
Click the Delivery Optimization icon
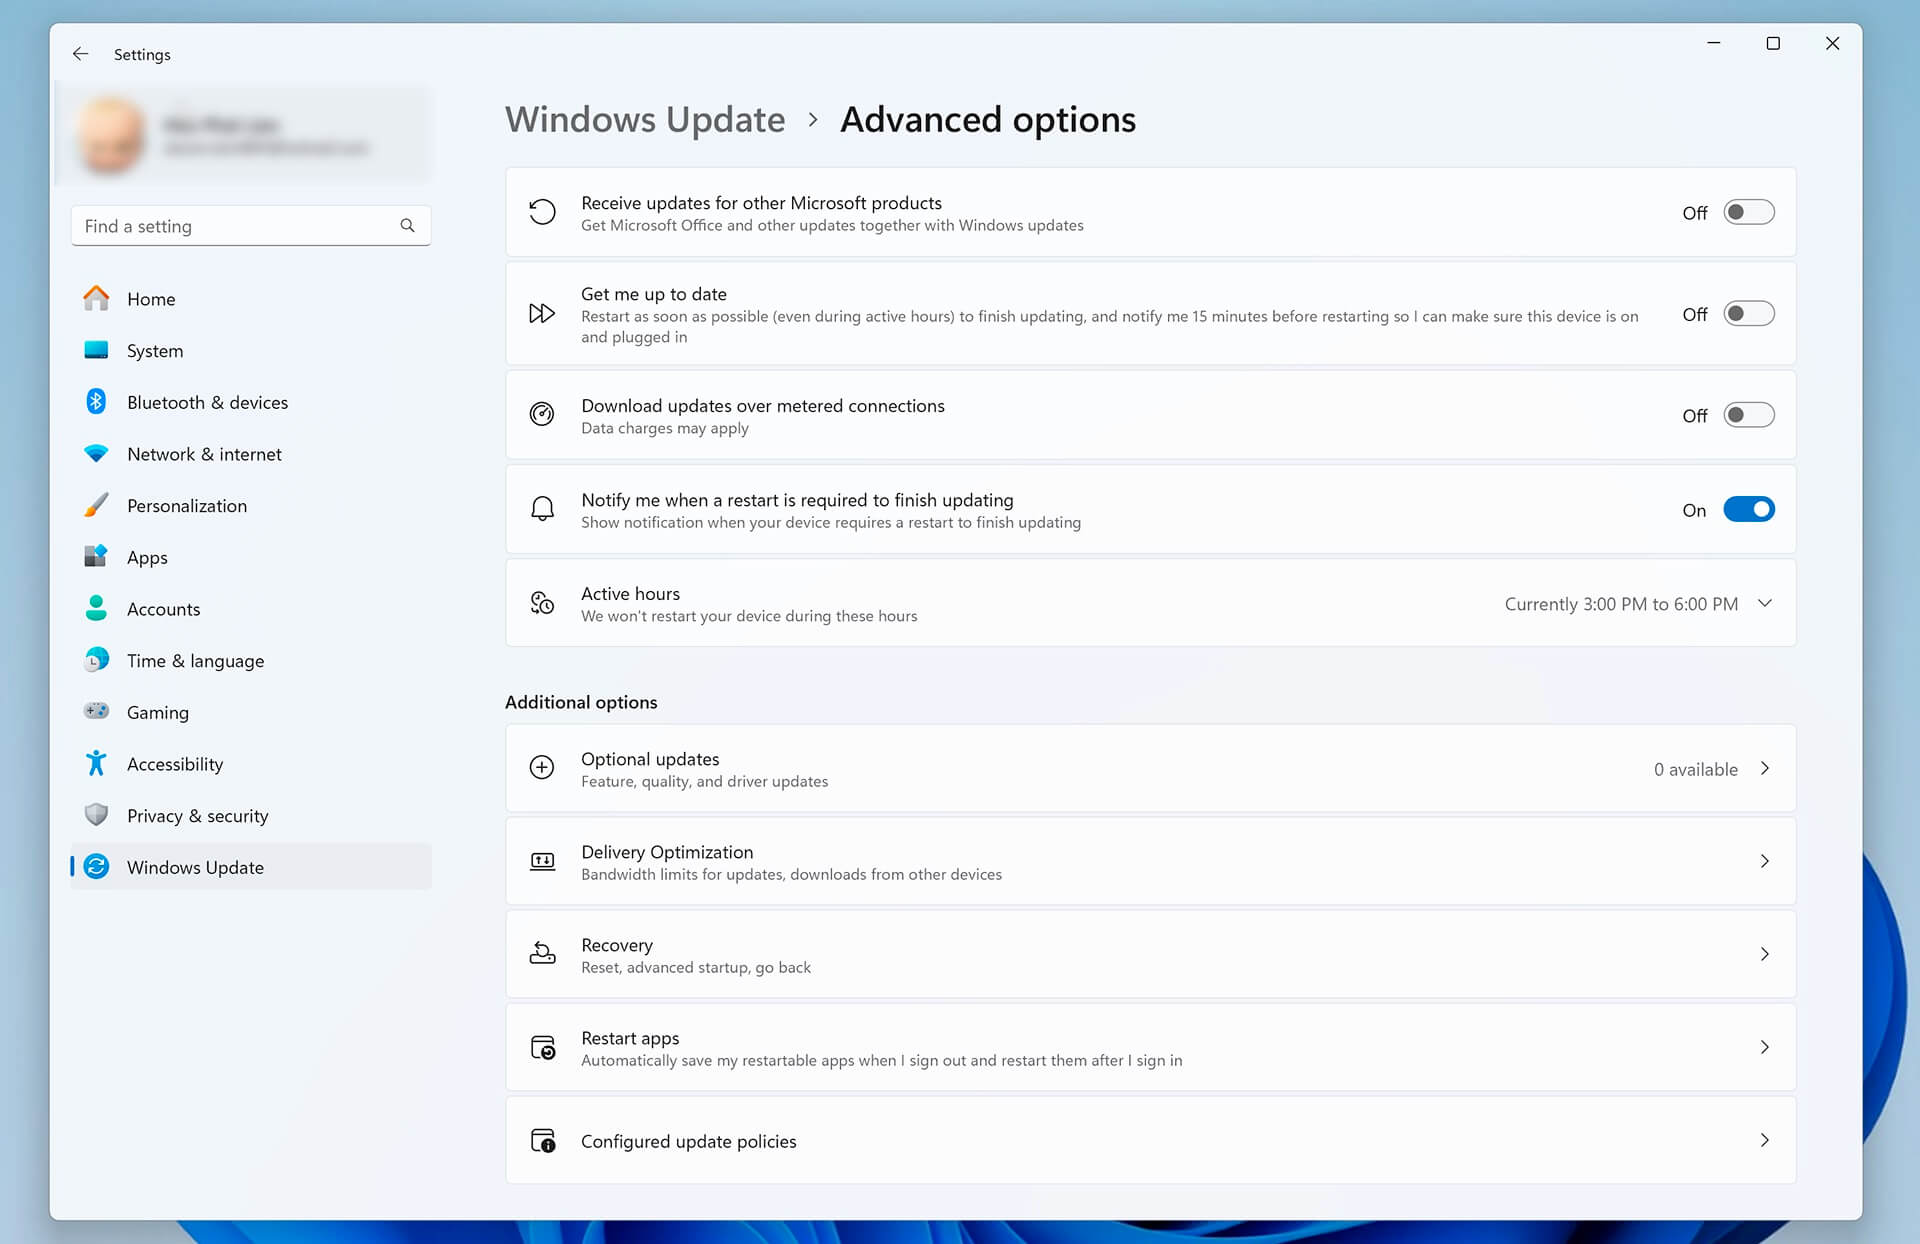coord(542,861)
